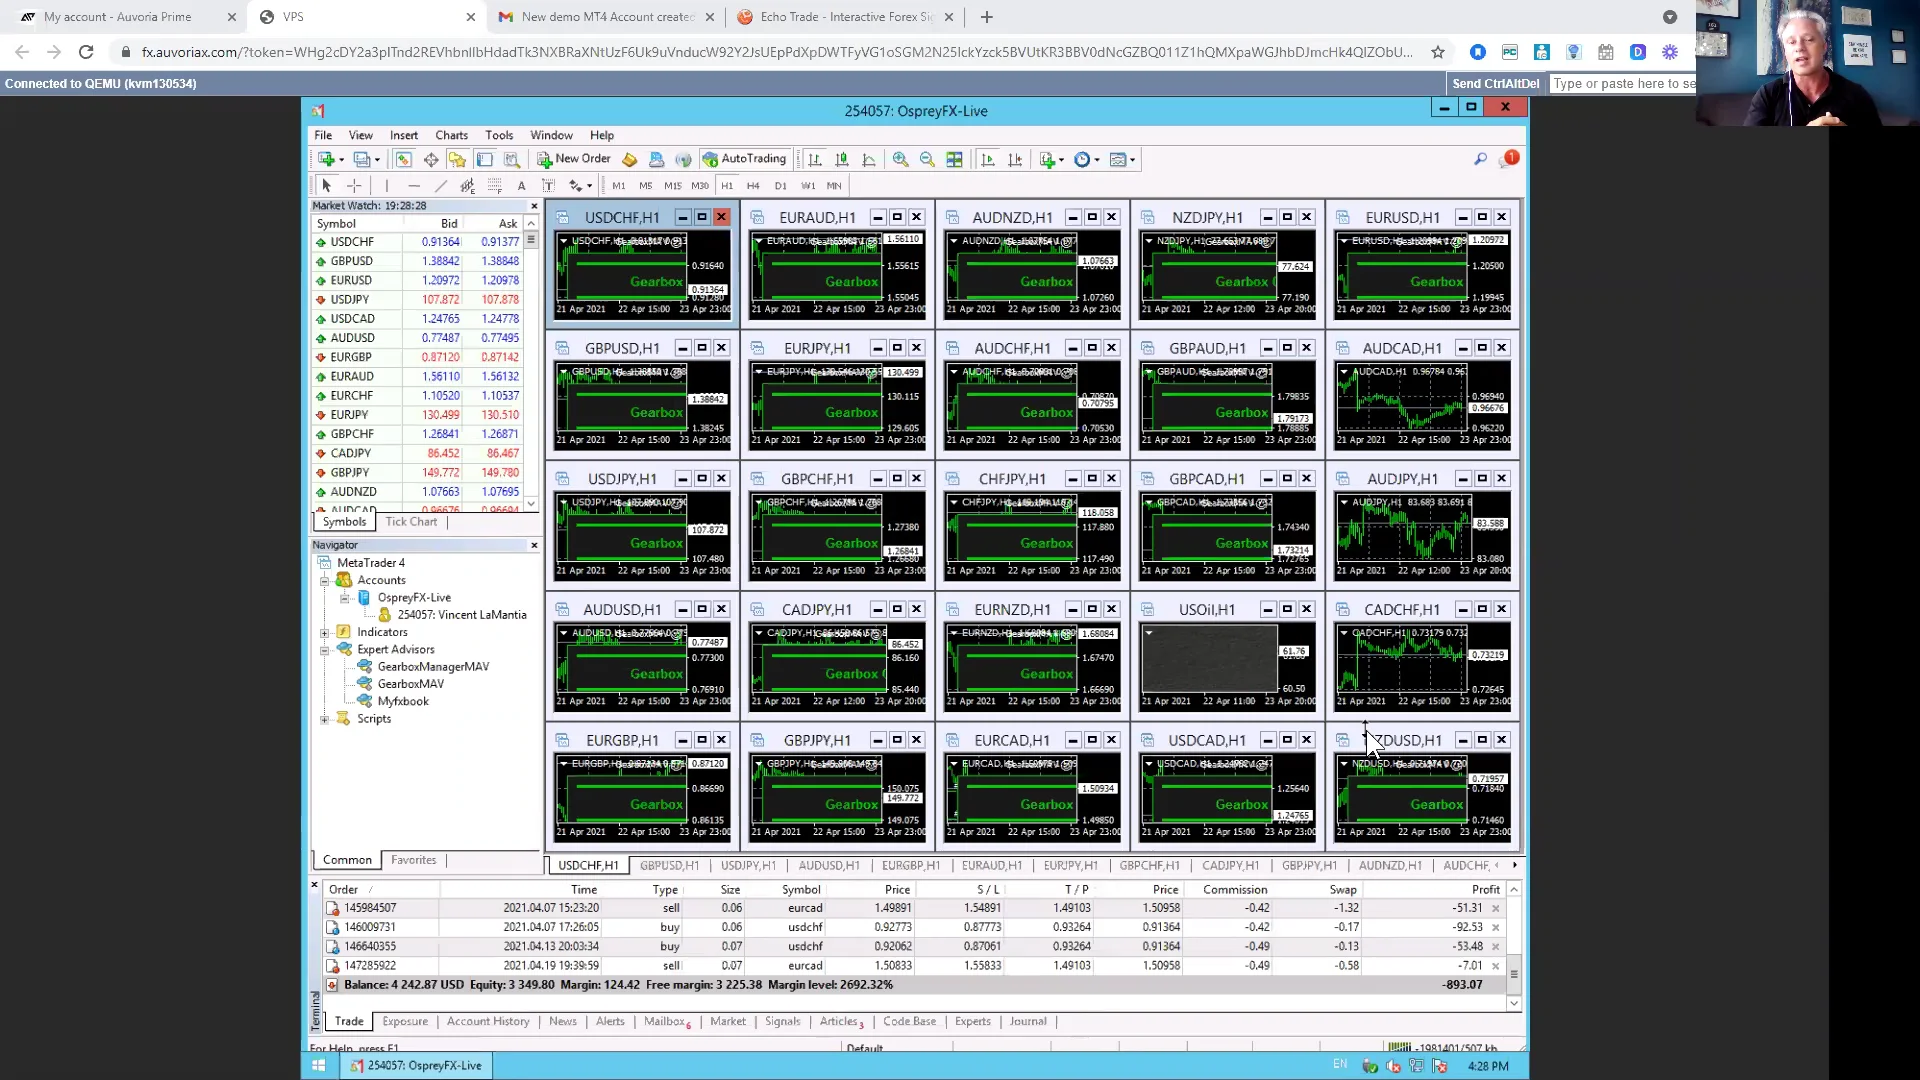1920x1080 pixels.
Task: Toggle the Market Watch toolbar icon
Action: (403, 159)
